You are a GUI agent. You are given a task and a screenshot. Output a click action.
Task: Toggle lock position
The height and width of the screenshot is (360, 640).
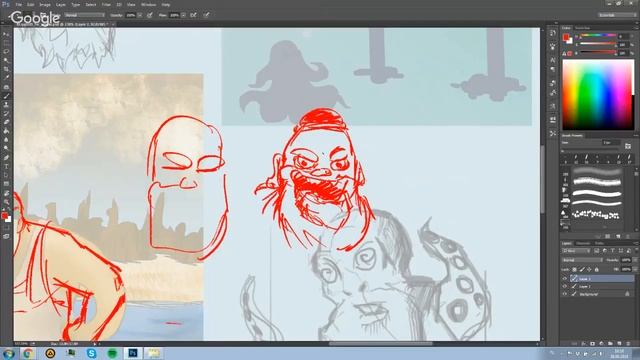(x=589, y=269)
